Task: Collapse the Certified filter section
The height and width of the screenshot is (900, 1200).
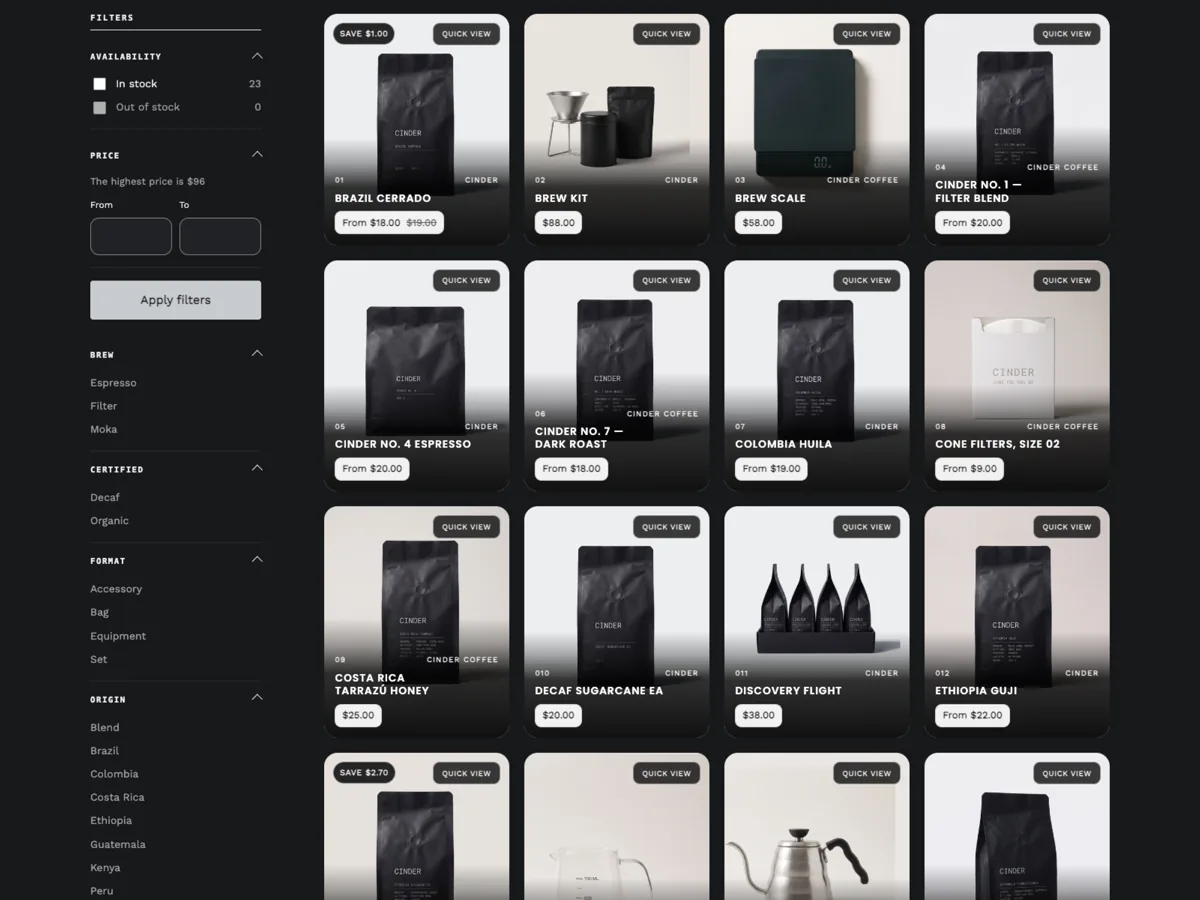Action: point(257,468)
